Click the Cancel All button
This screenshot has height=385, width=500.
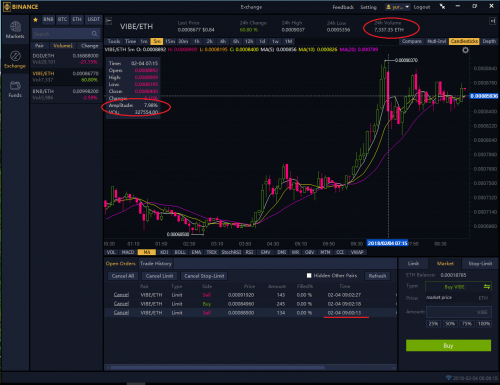123,276
